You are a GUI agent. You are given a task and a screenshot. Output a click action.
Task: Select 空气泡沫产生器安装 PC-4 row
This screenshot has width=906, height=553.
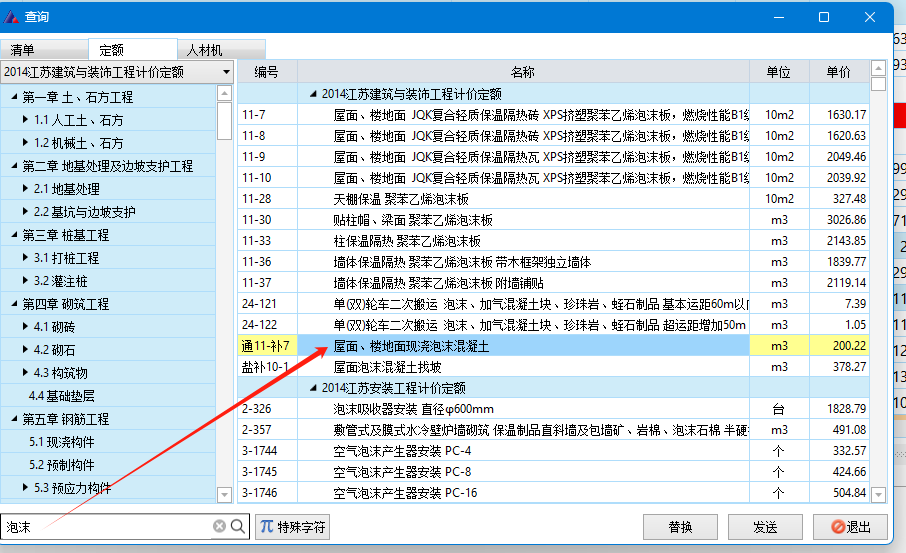coord(554,451)
